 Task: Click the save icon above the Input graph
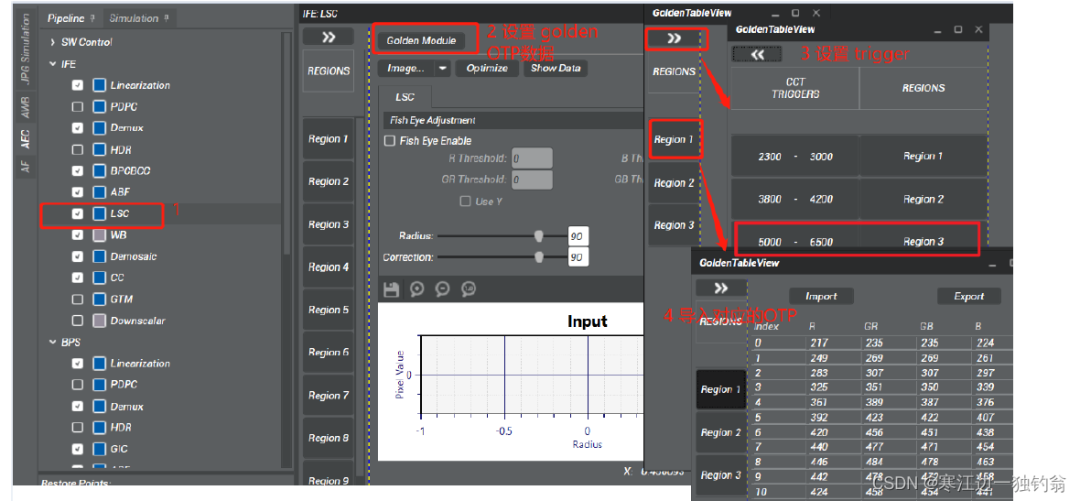(391, 289)
